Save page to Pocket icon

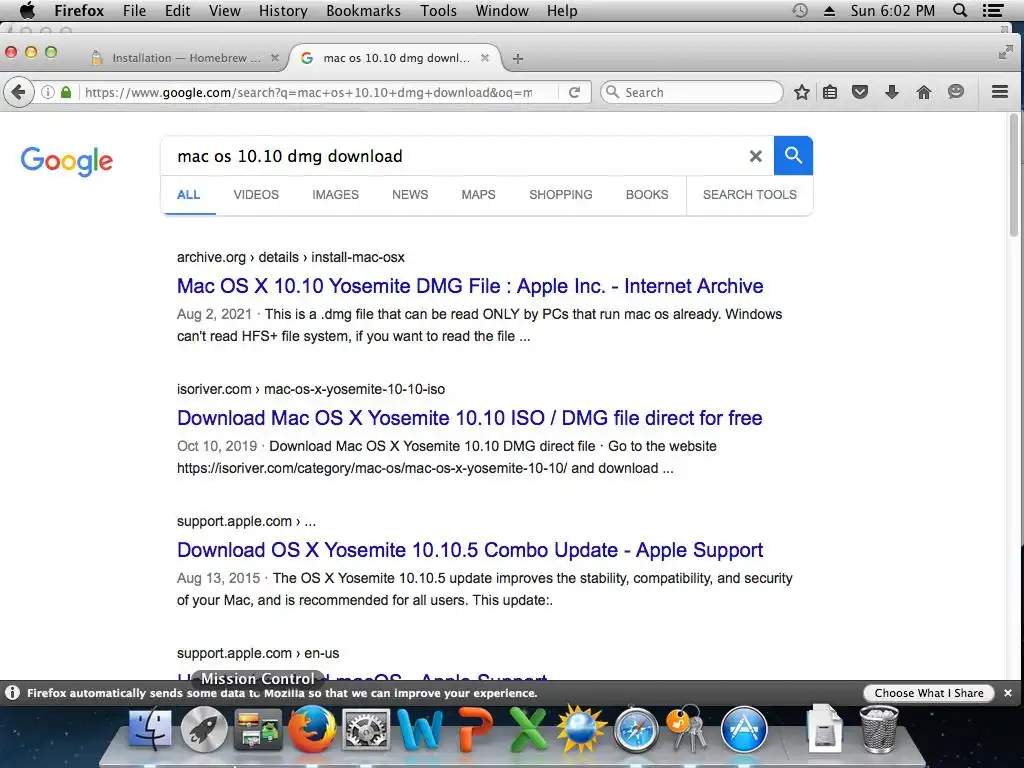860,92
